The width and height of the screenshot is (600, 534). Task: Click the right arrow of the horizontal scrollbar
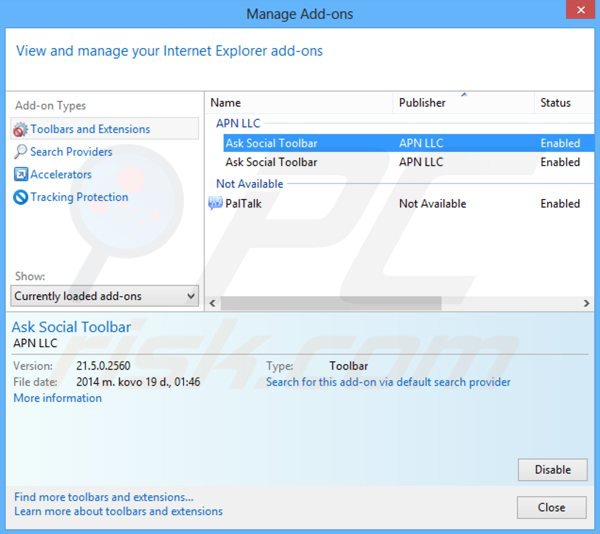pos(587,303)
